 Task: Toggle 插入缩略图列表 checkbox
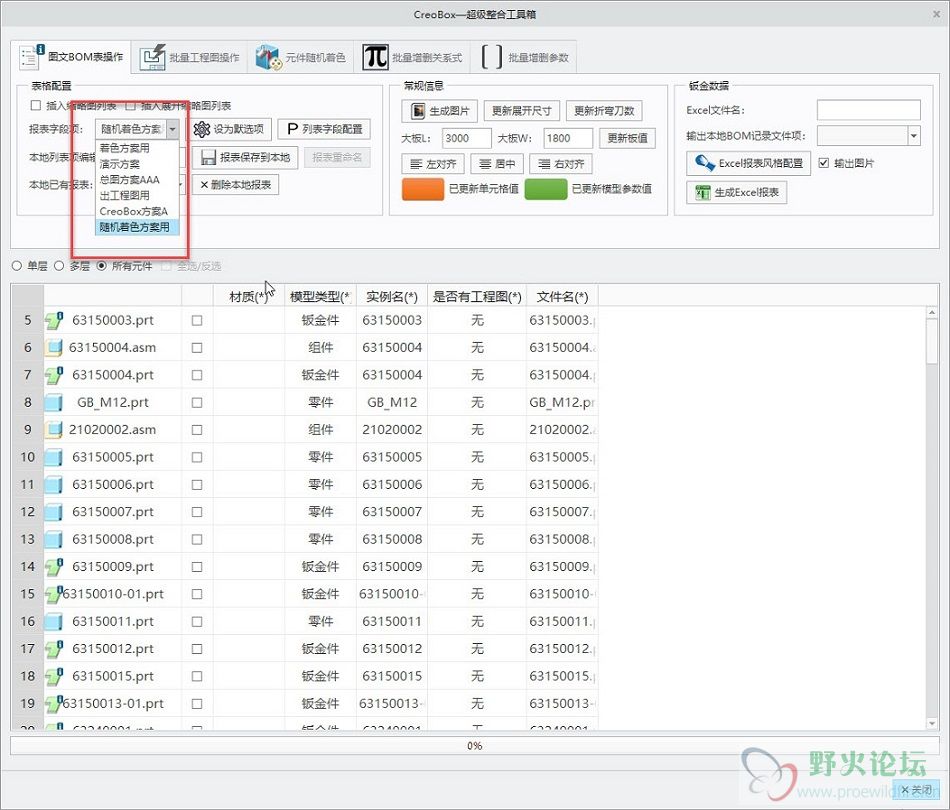36,105
